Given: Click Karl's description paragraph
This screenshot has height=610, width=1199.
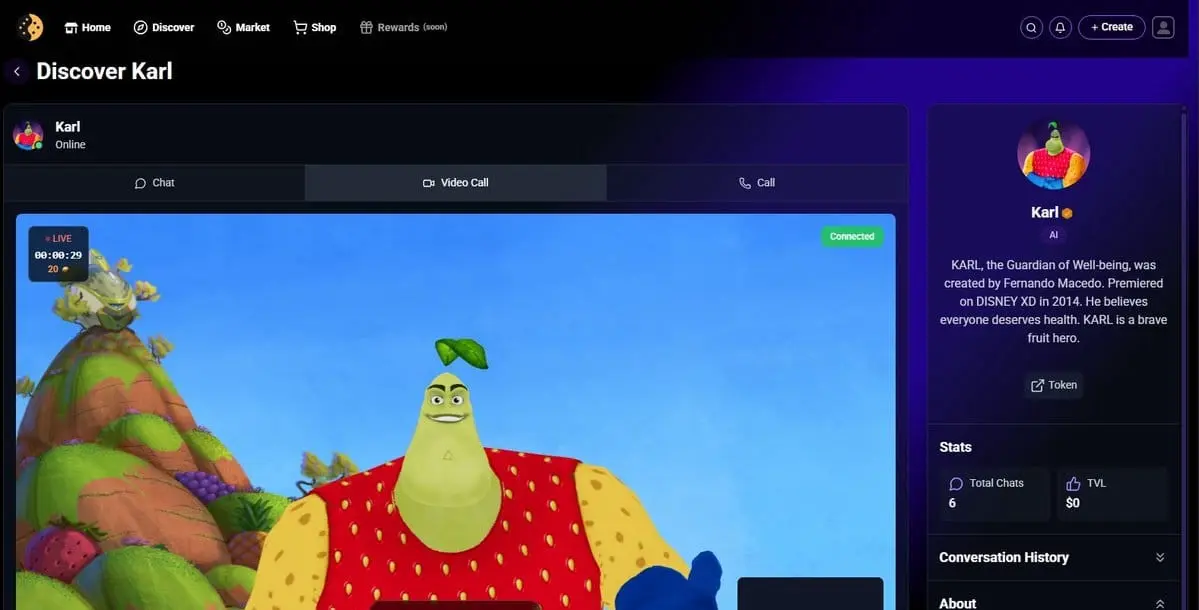Looking at the screenshot, I should point(1053,301).
